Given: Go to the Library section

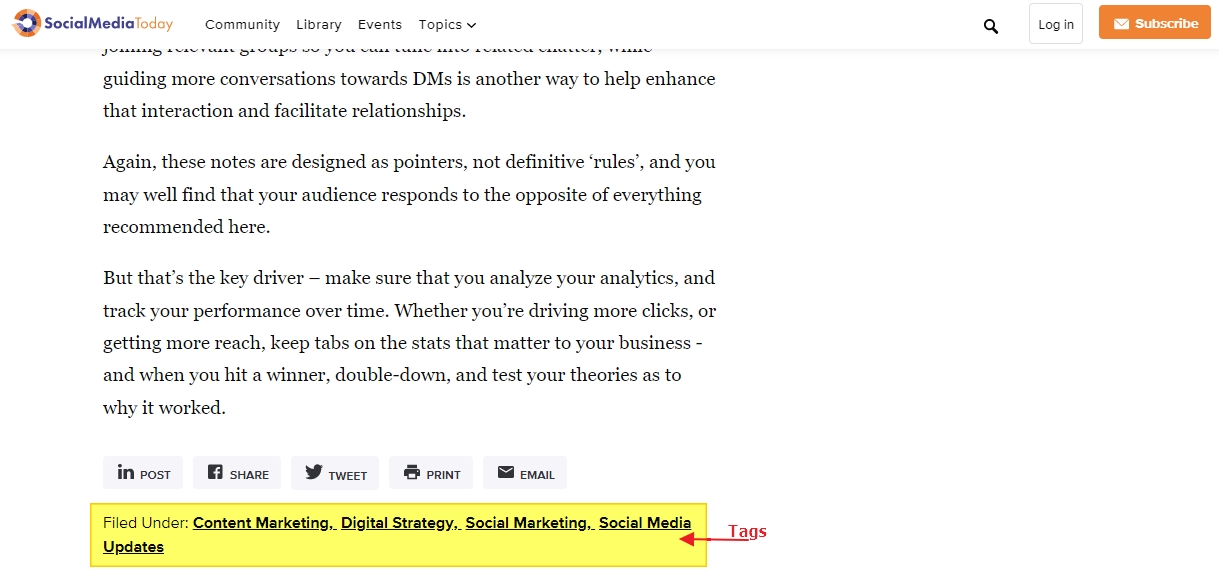Looking at the screenshot, I should tap(318, 24).
